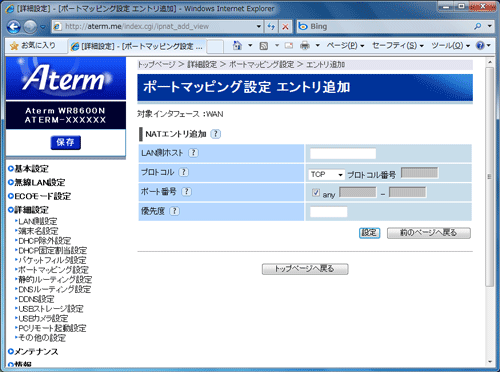The height and width of the screenshot is (372, 500).
Task: Click the printer icon in toolbar
Action: (x=305, y=46)
